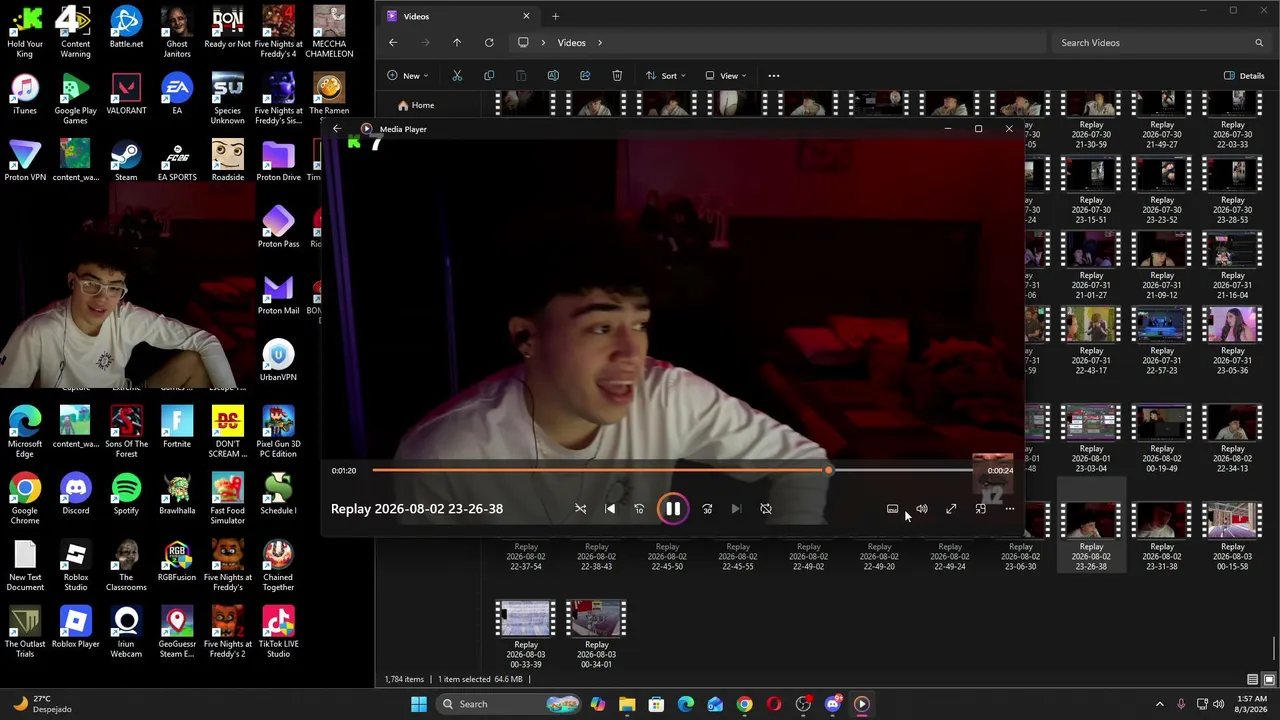
Task: Open the Fortnite desktop shortcut
Action: (x=177, y=428)
